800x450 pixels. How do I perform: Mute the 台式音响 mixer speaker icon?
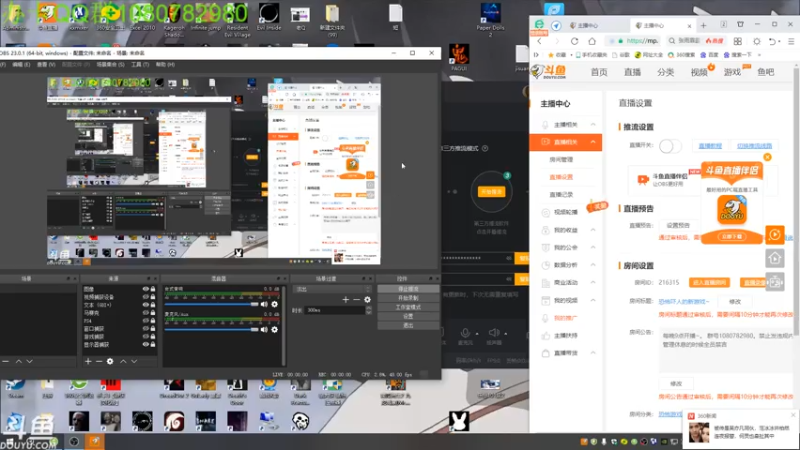coord(264,304)
